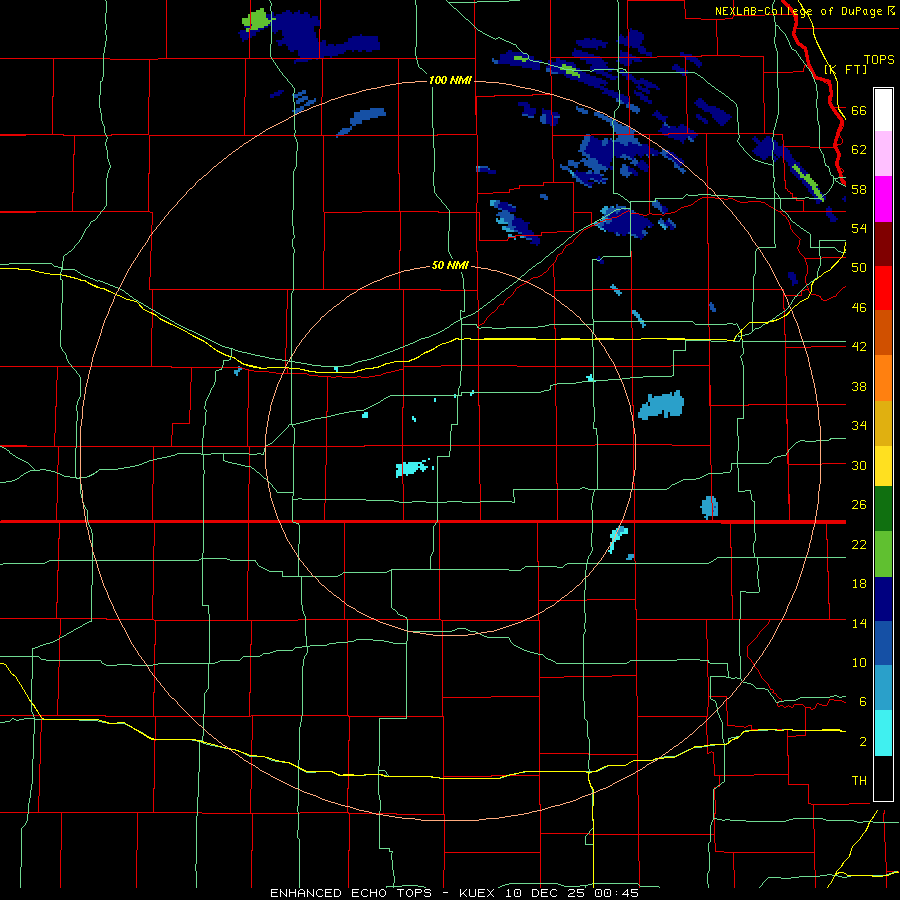The height and width of the screenshot is (900, 900).
Task: Click the white swatch in the tops legend
Action: (x=883, y=110)
